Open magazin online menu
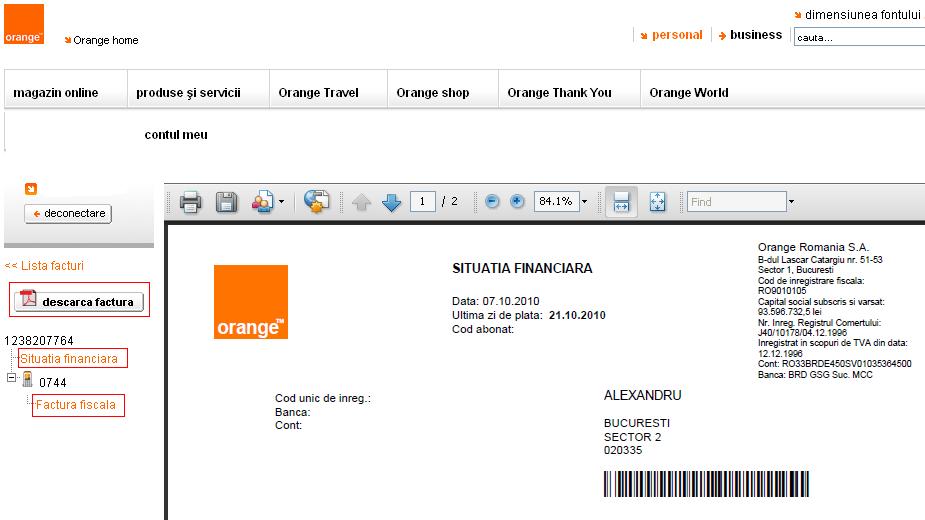Image resolution: width=925 pixels, height=520 pixels. tap(56, 93)
